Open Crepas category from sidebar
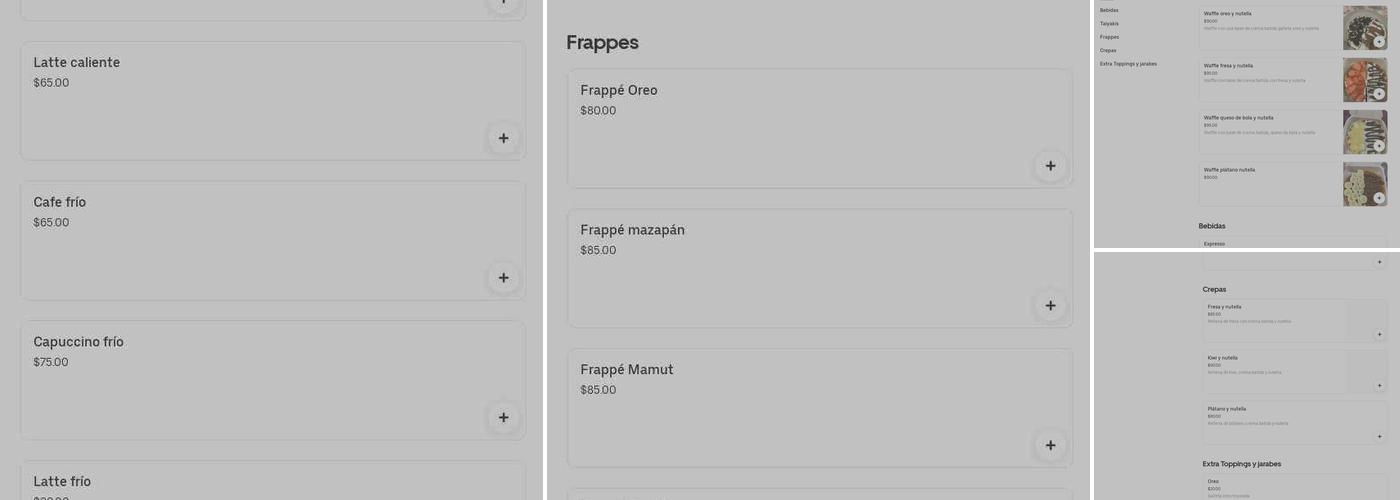 tap(1108, 50)
